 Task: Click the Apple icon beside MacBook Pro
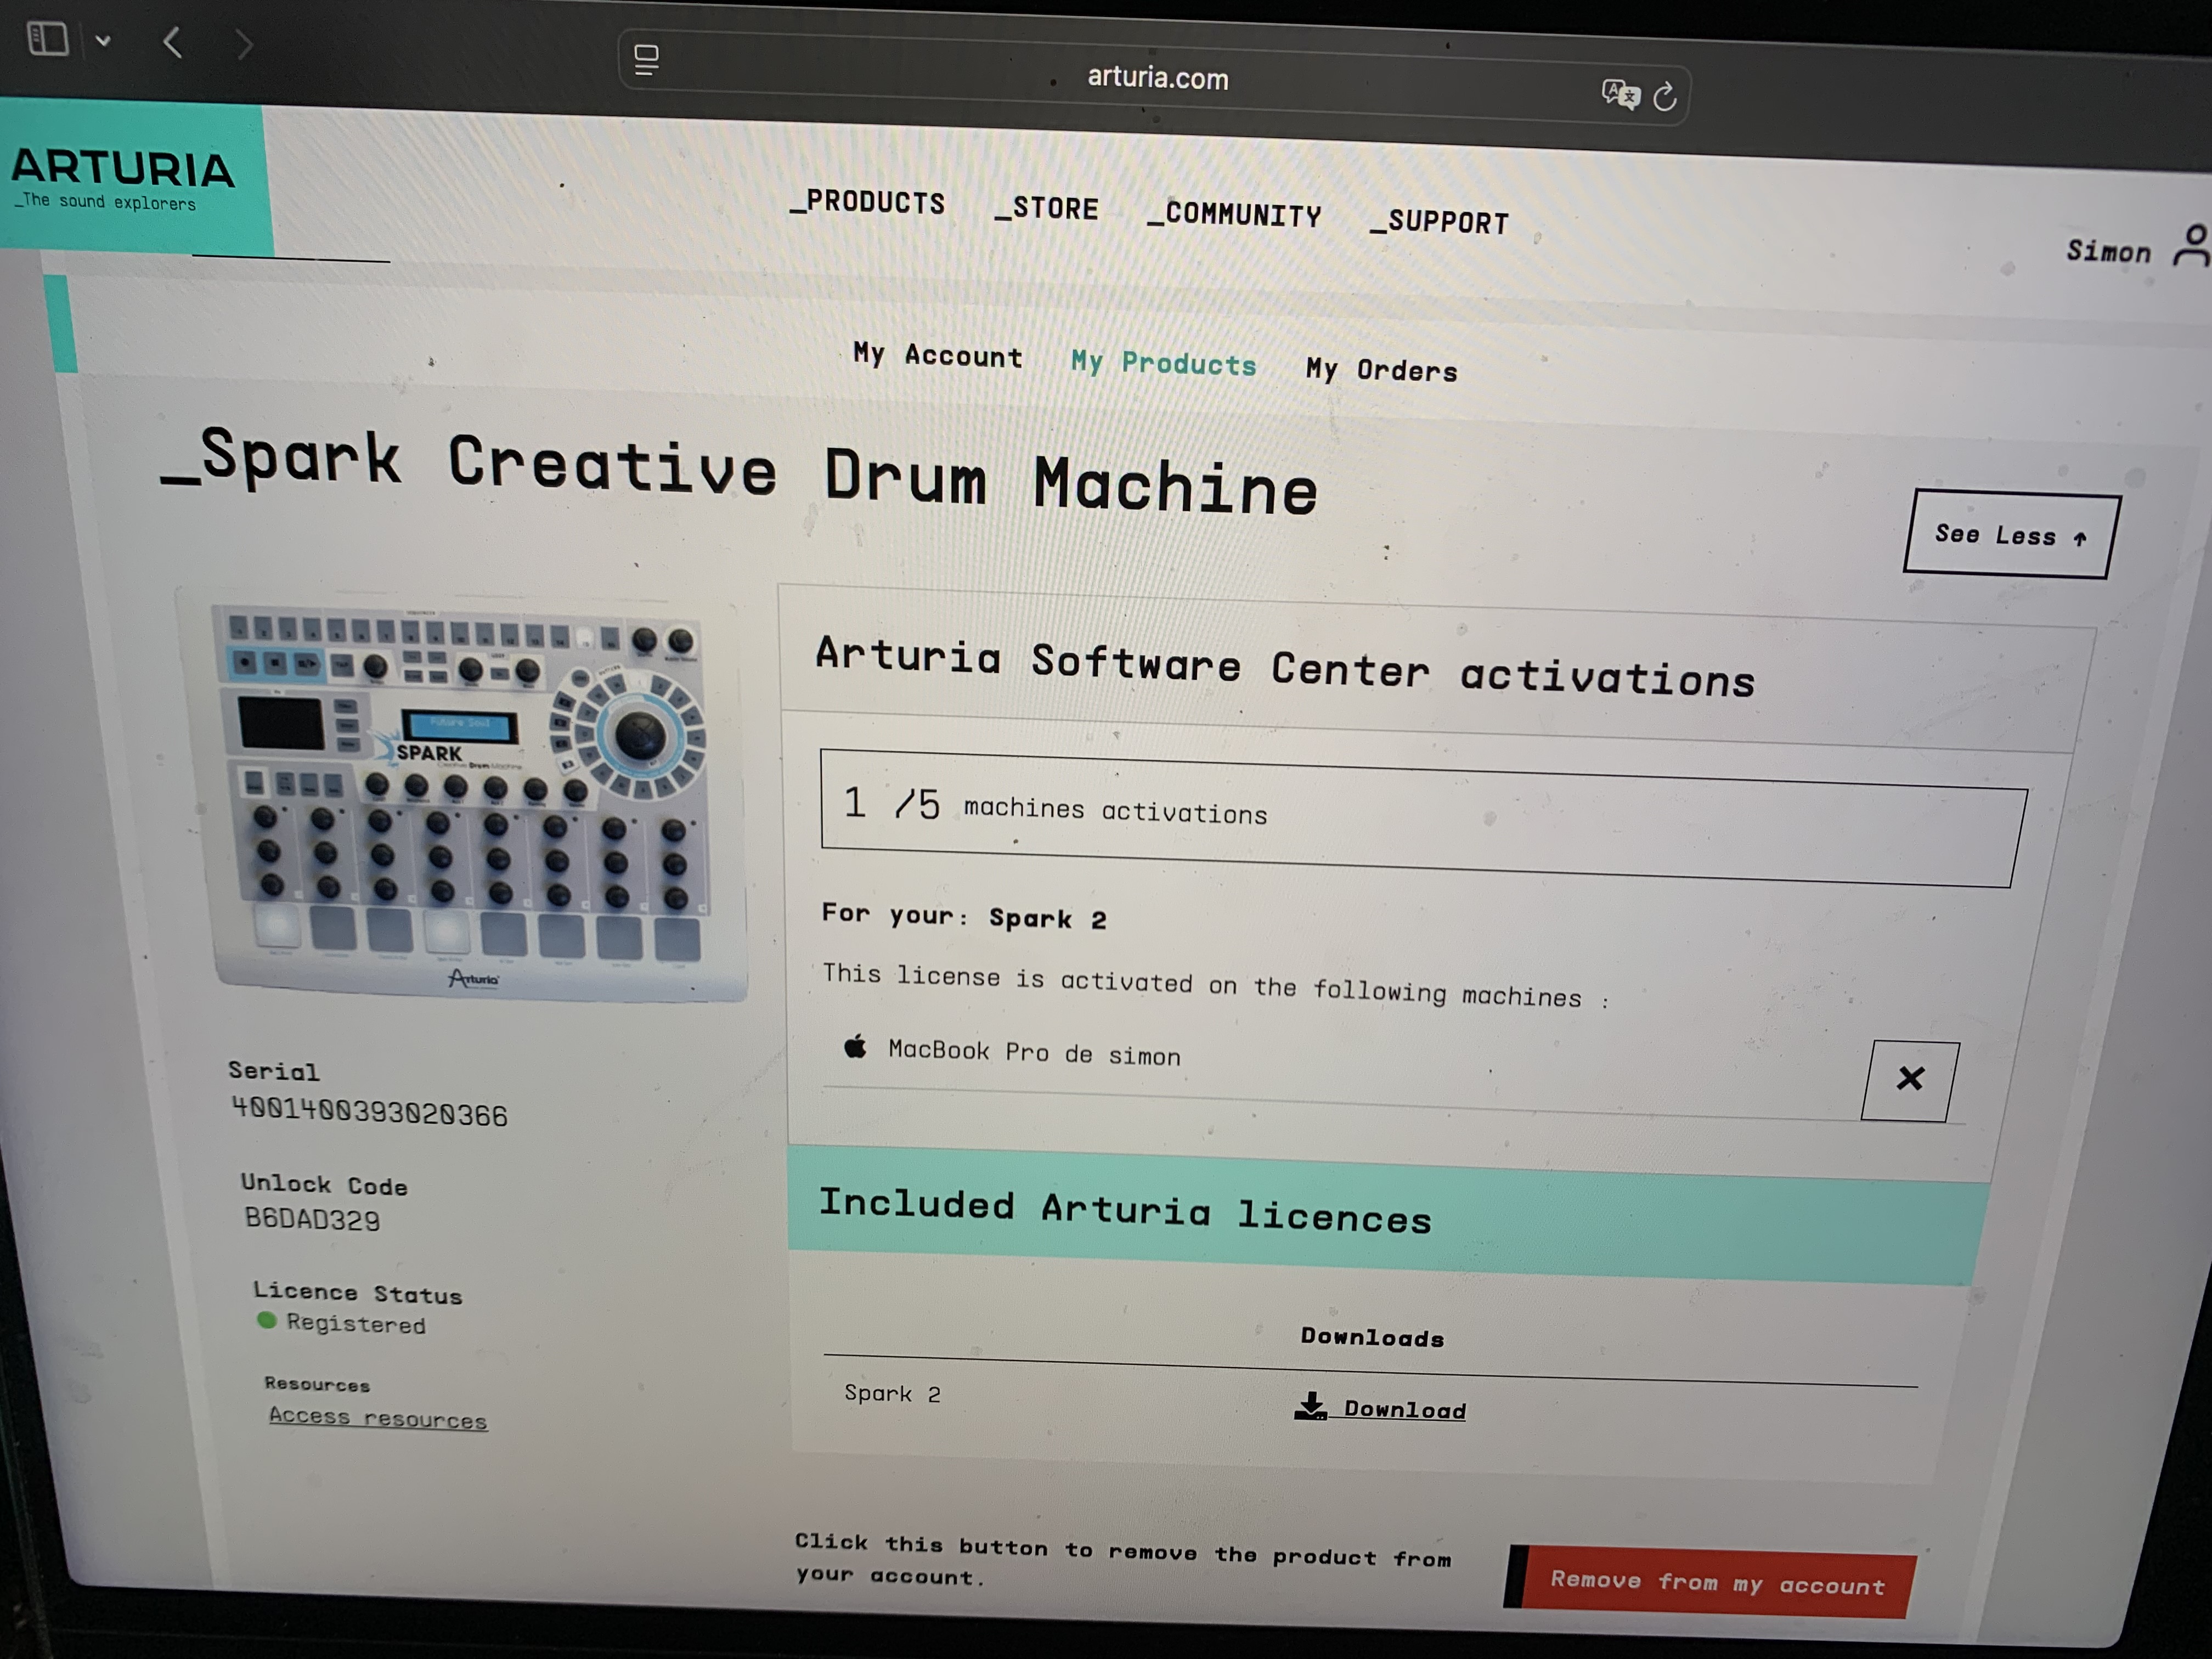[x=855, y=1046]
